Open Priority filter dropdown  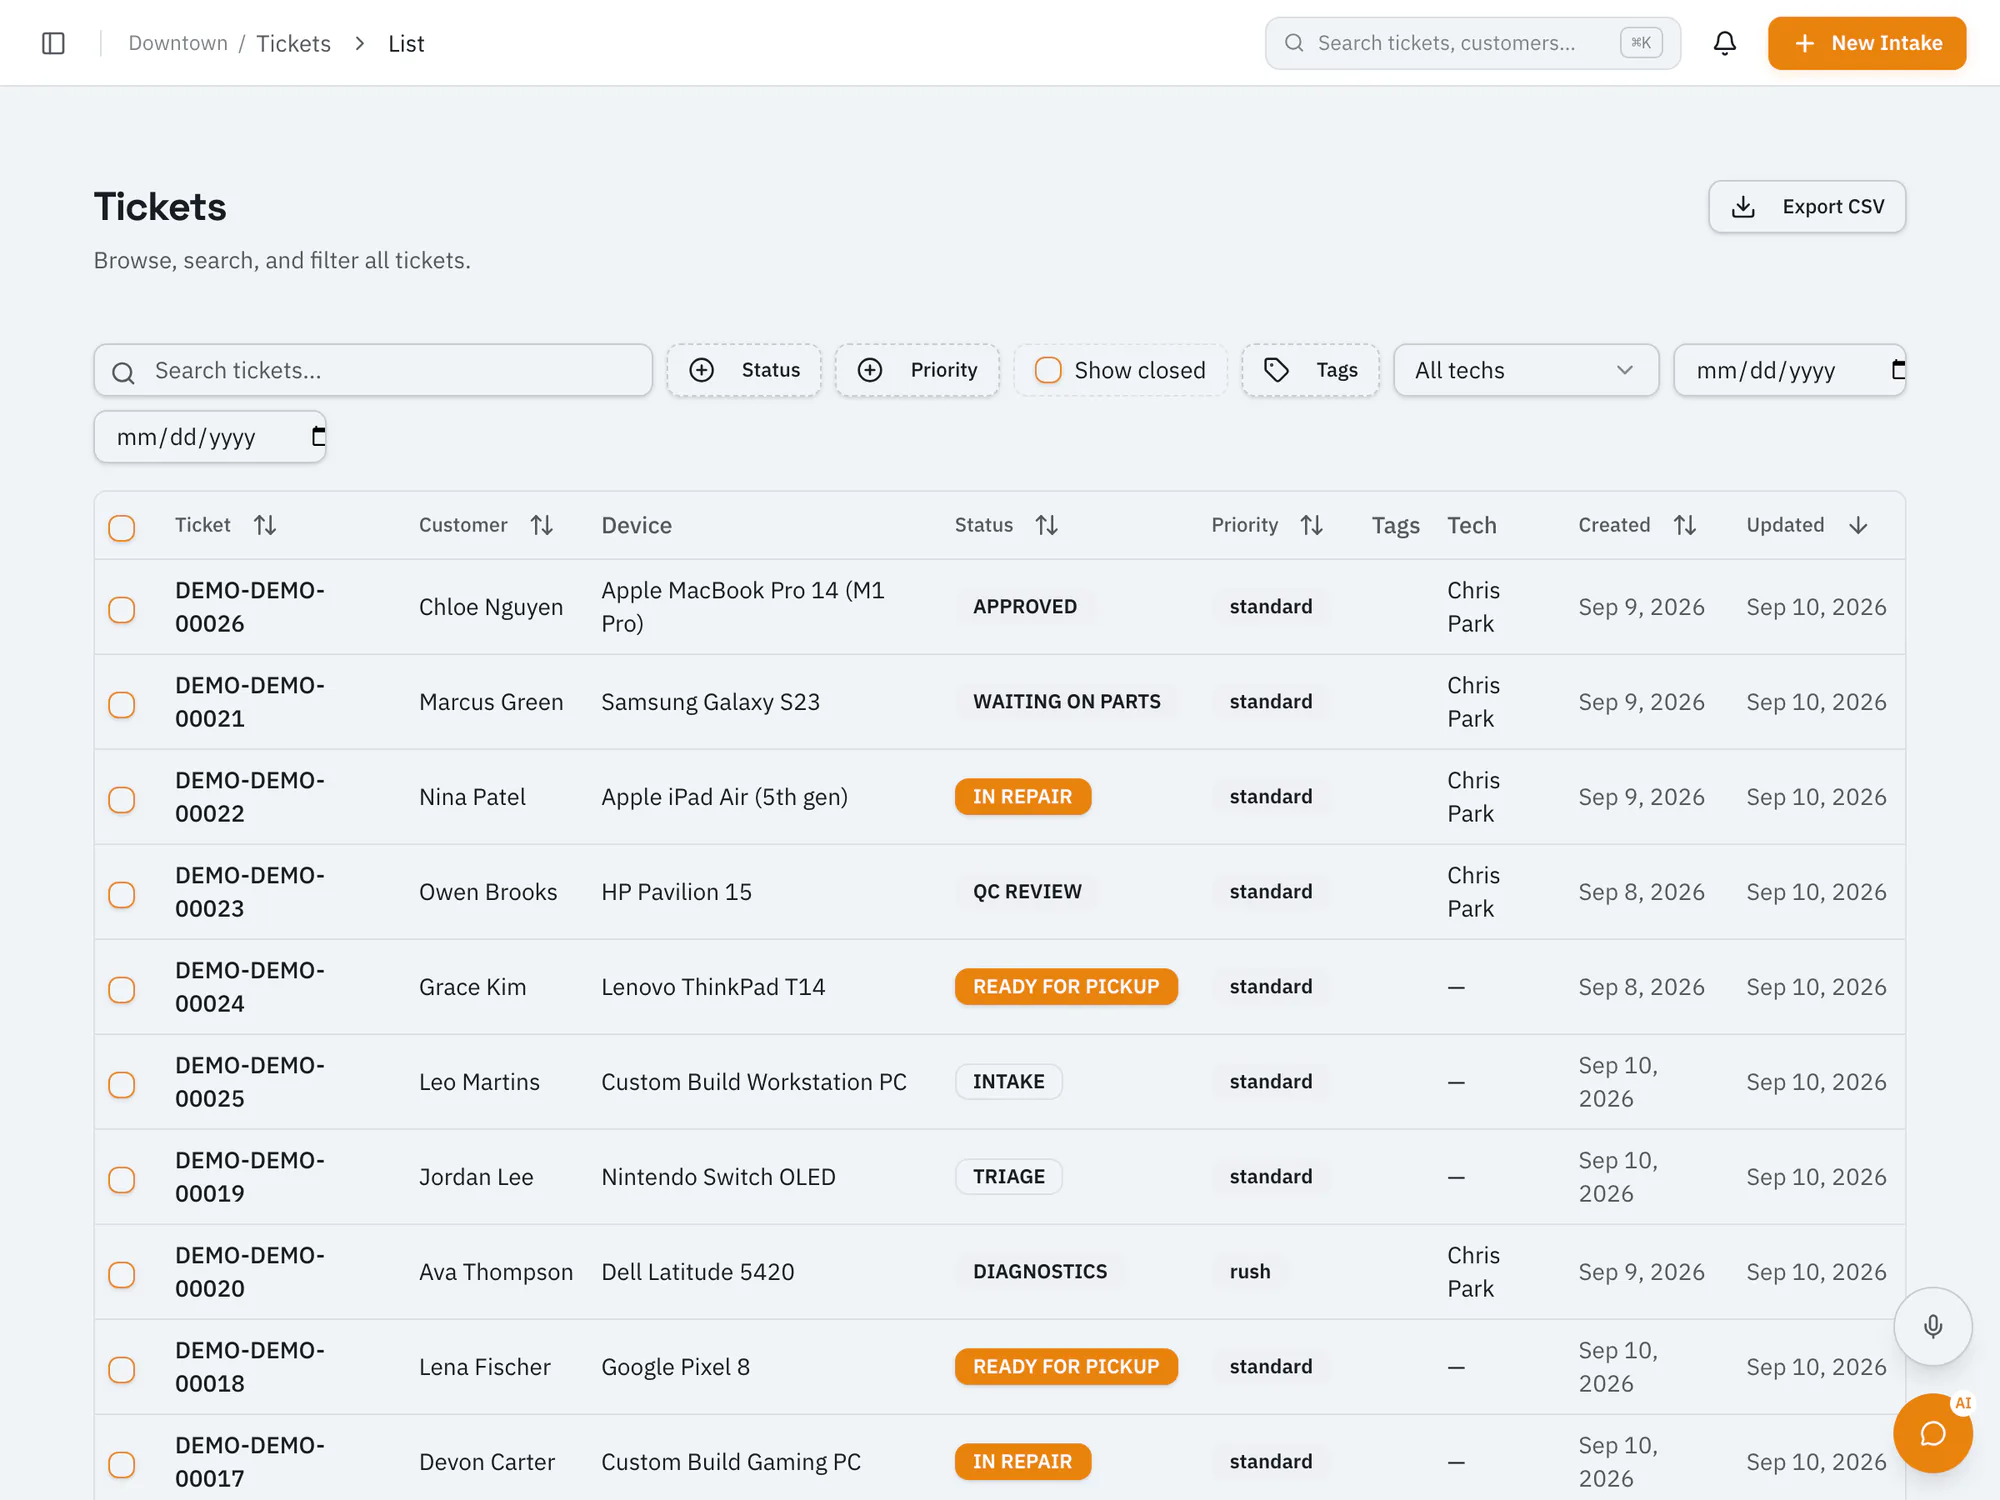[x=917, y=370]
